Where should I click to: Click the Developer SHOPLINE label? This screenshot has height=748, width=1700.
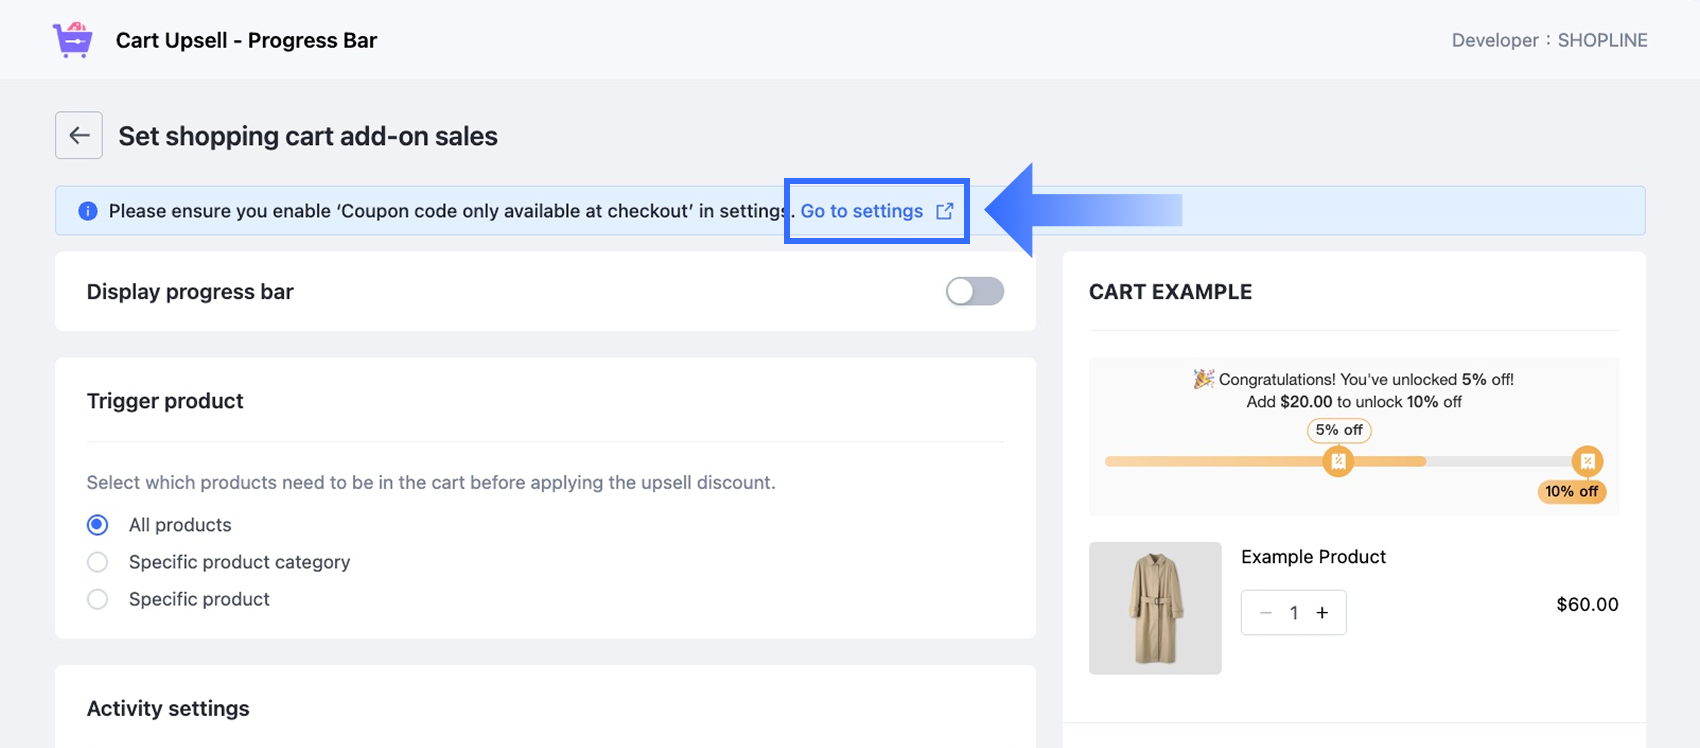(1549, 40)
